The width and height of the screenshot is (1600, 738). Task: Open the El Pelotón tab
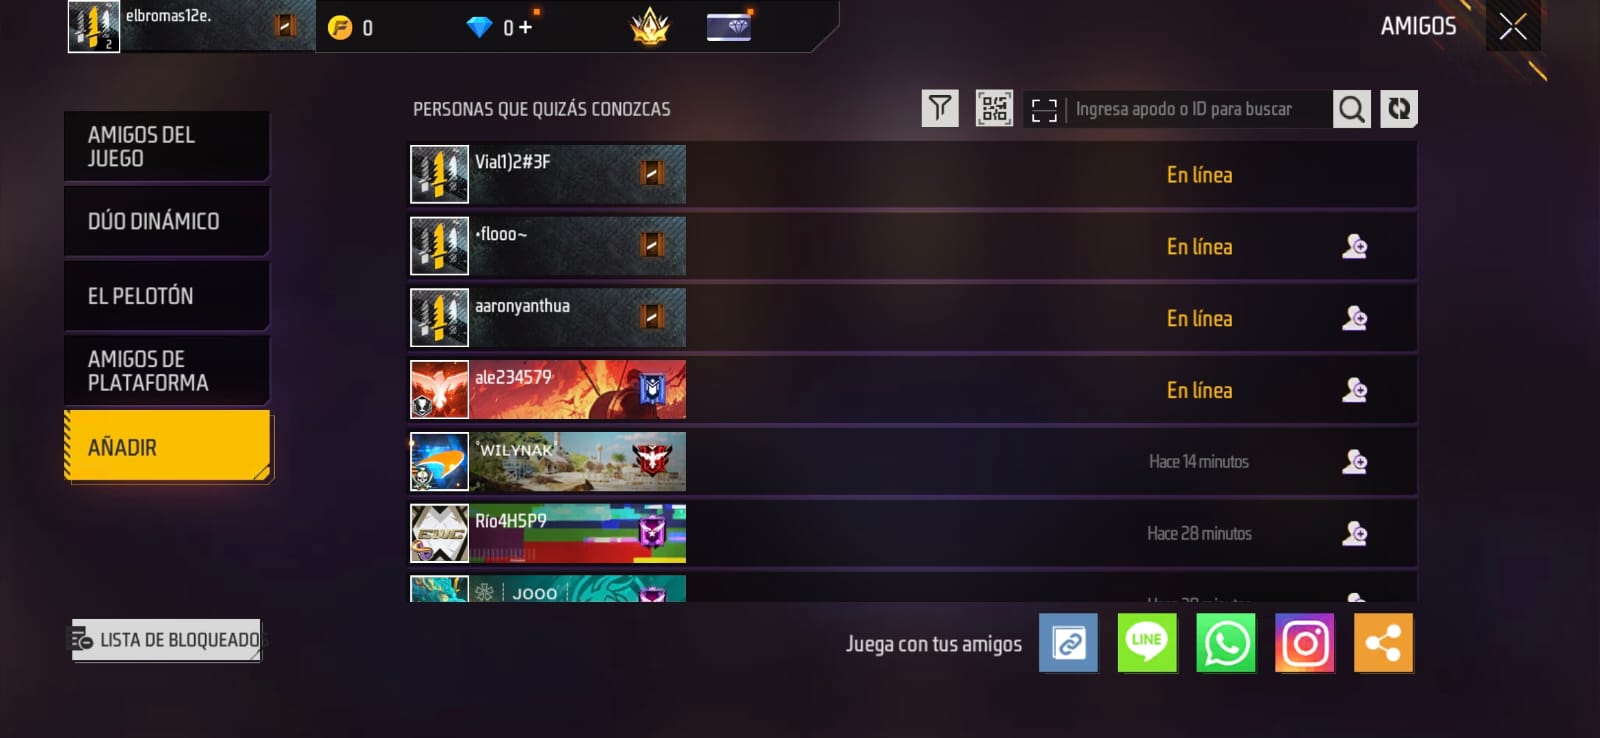pyautogui.click(x=167, y=296)
